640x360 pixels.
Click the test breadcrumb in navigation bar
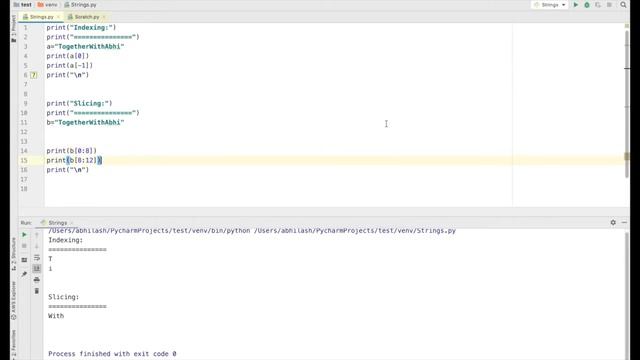[22, 5]
